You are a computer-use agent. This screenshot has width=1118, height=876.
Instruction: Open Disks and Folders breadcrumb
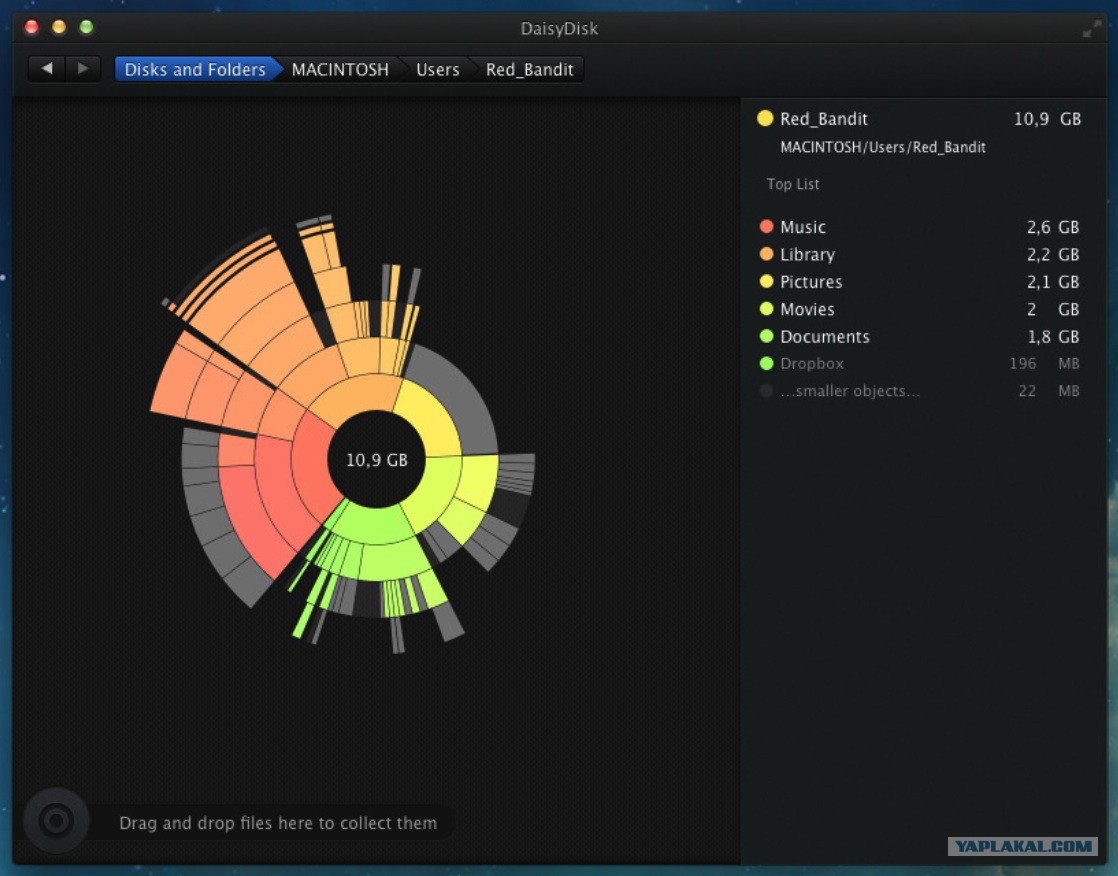point(195,69)
